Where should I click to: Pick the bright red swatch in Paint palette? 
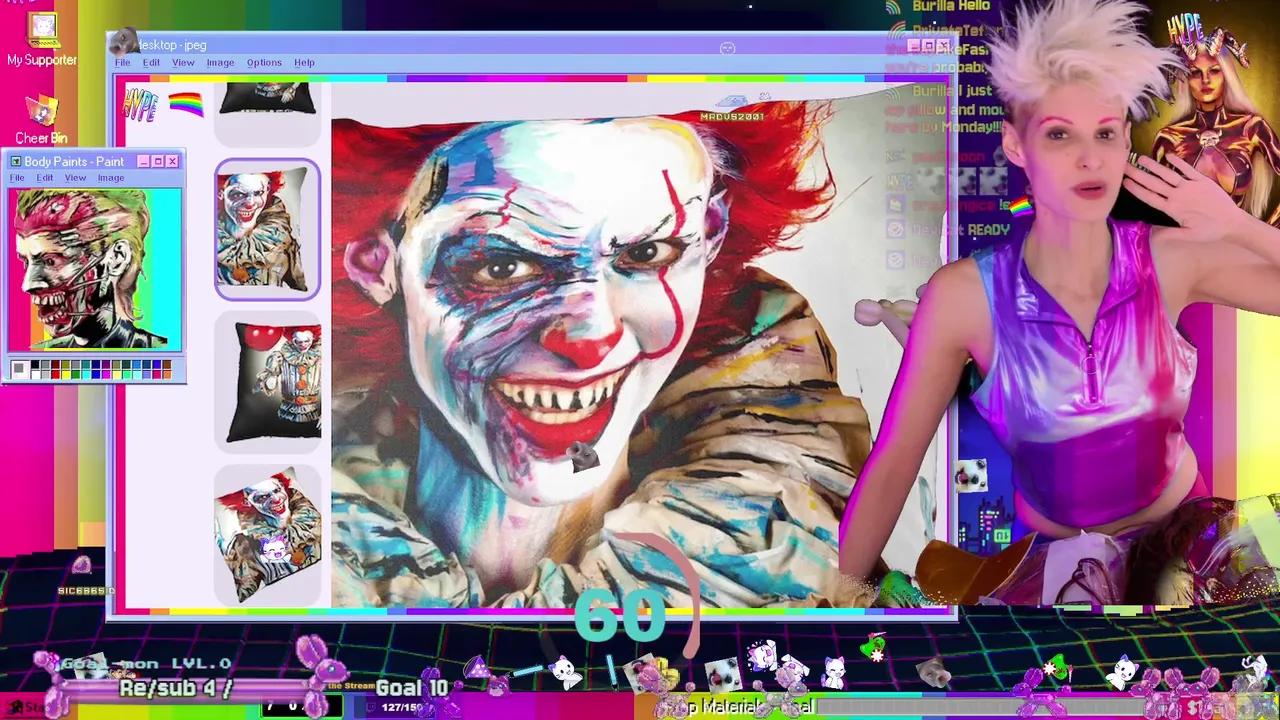55,375
